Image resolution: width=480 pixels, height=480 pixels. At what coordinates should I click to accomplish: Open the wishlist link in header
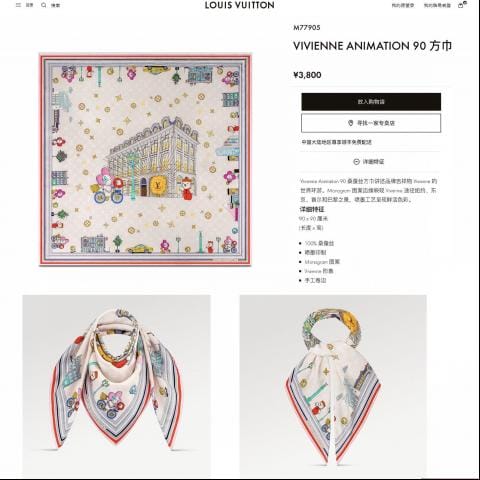[x=403, y=5]
